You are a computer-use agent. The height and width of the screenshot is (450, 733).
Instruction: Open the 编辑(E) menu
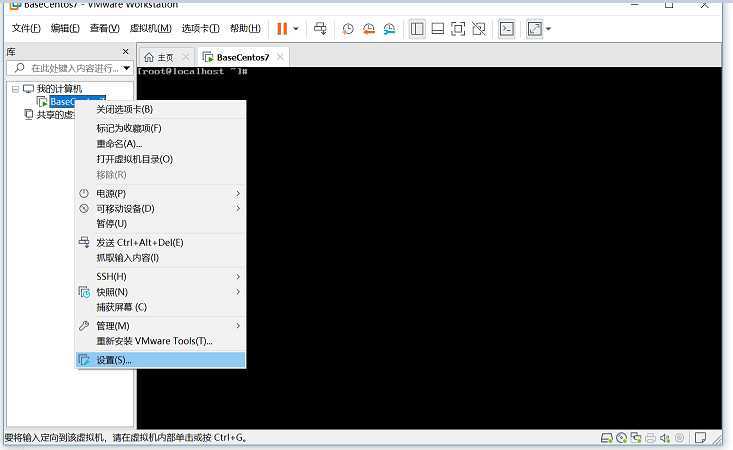pos(65,28)
